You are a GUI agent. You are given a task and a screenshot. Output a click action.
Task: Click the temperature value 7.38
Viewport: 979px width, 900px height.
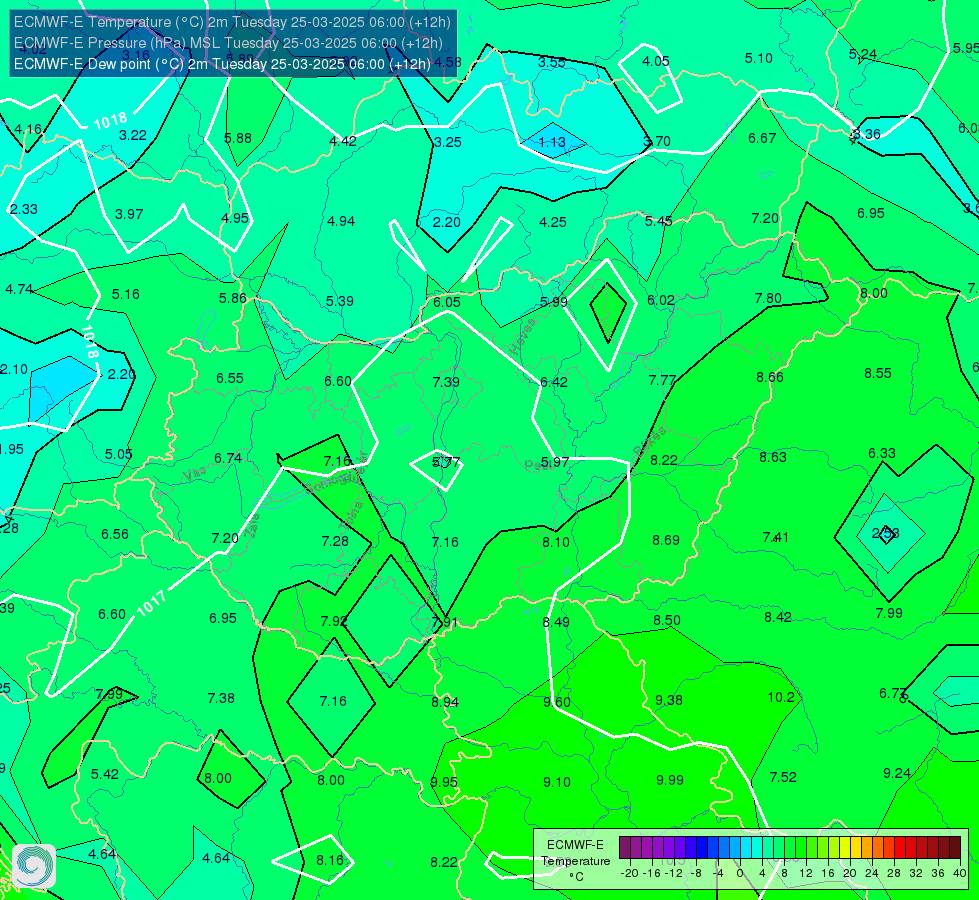221,698
